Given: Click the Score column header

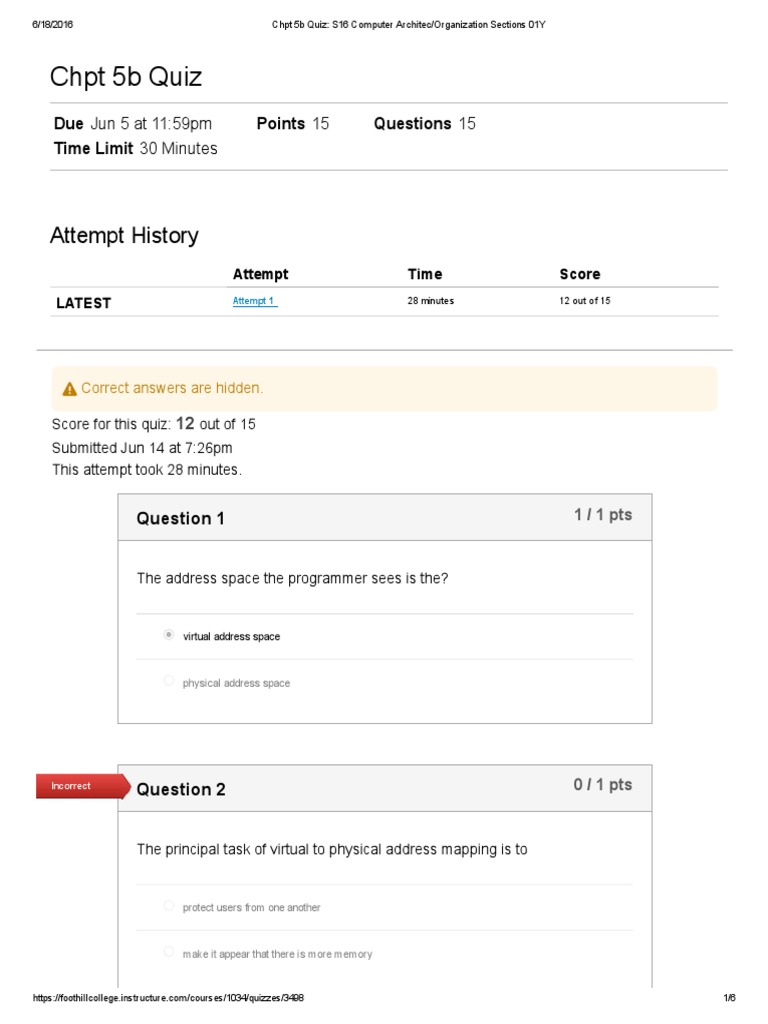Looking at the screenshot, I should coord(580,274).
